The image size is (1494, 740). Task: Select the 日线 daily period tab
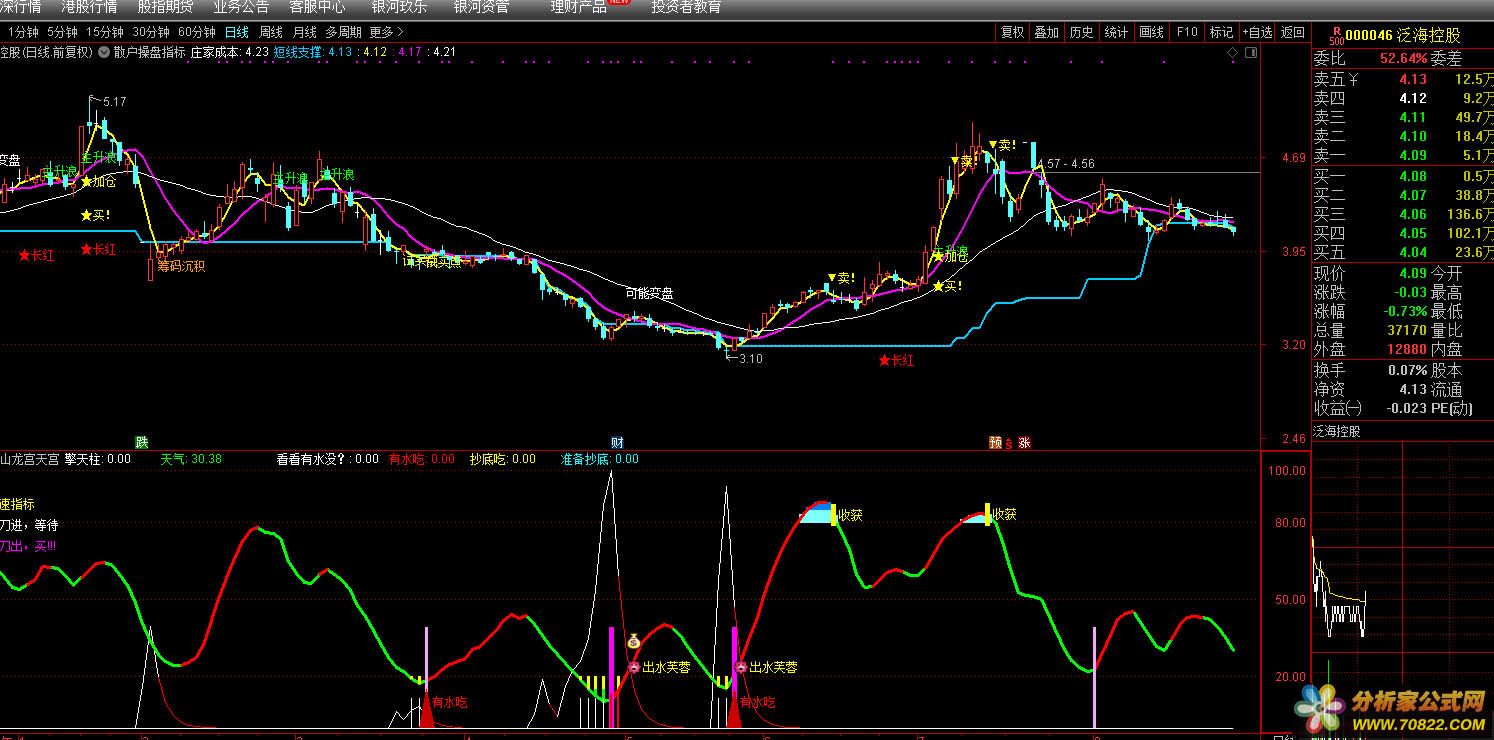(237, 32)
